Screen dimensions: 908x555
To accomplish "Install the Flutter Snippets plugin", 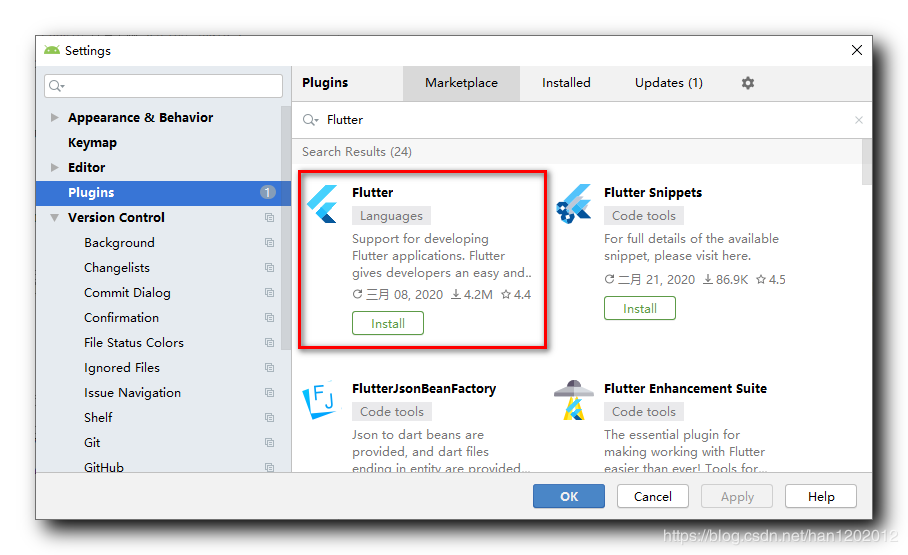I will coord(640,308).
